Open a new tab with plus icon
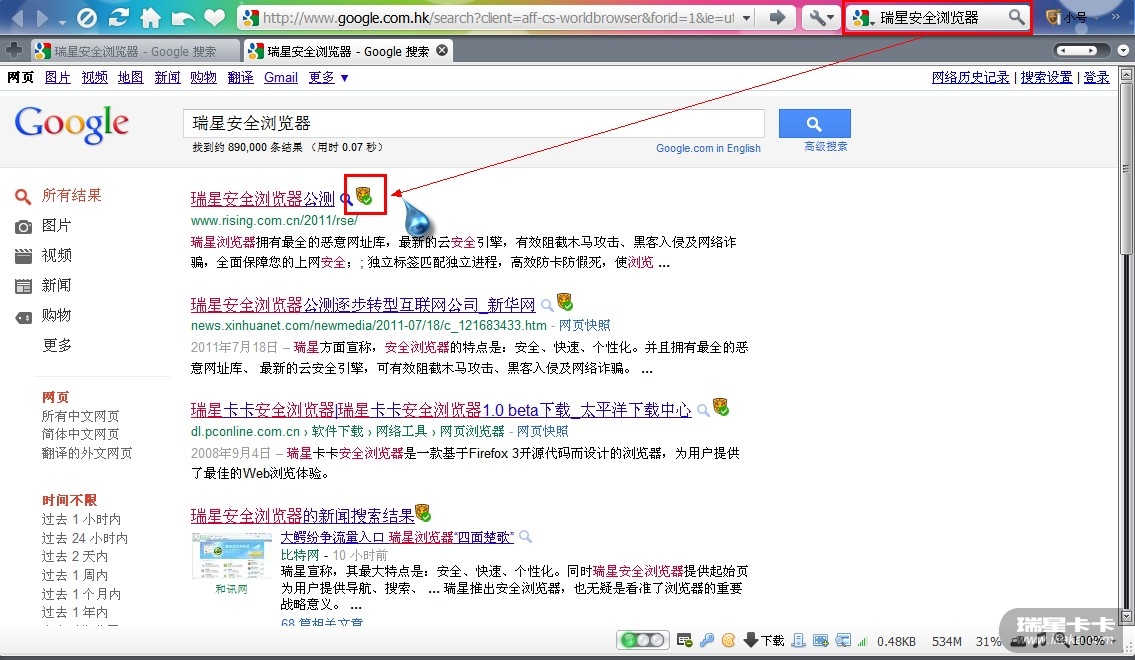 tap(13, 51)
